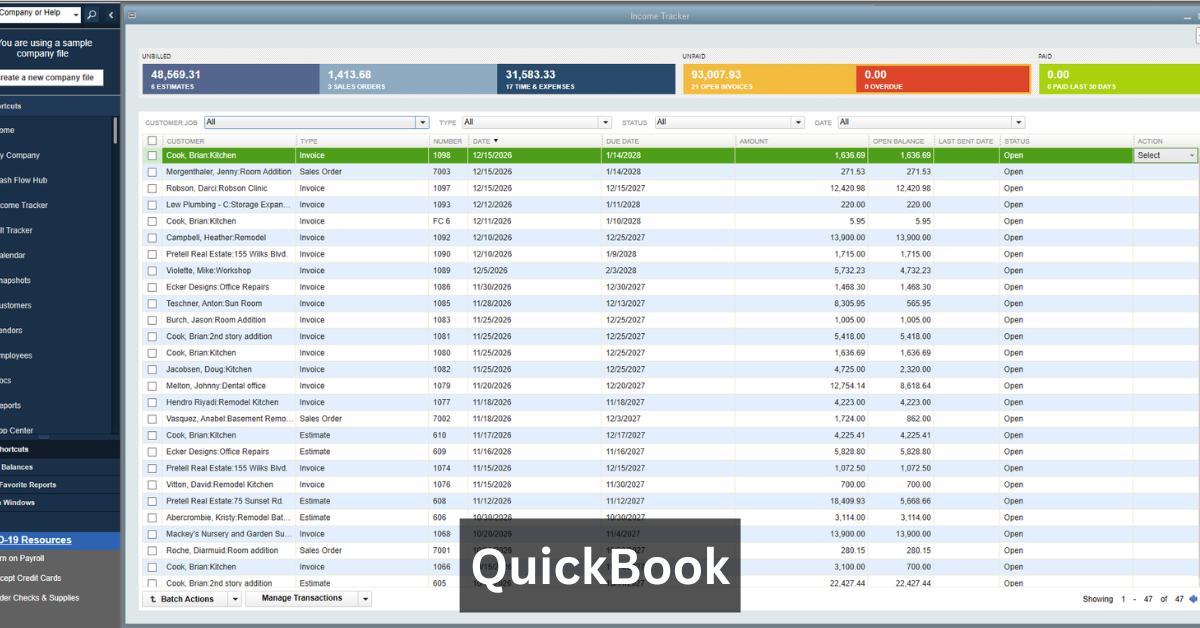Open My Company in sidebar
Screen dimensions: 1200x628
(x=20, y=155)
